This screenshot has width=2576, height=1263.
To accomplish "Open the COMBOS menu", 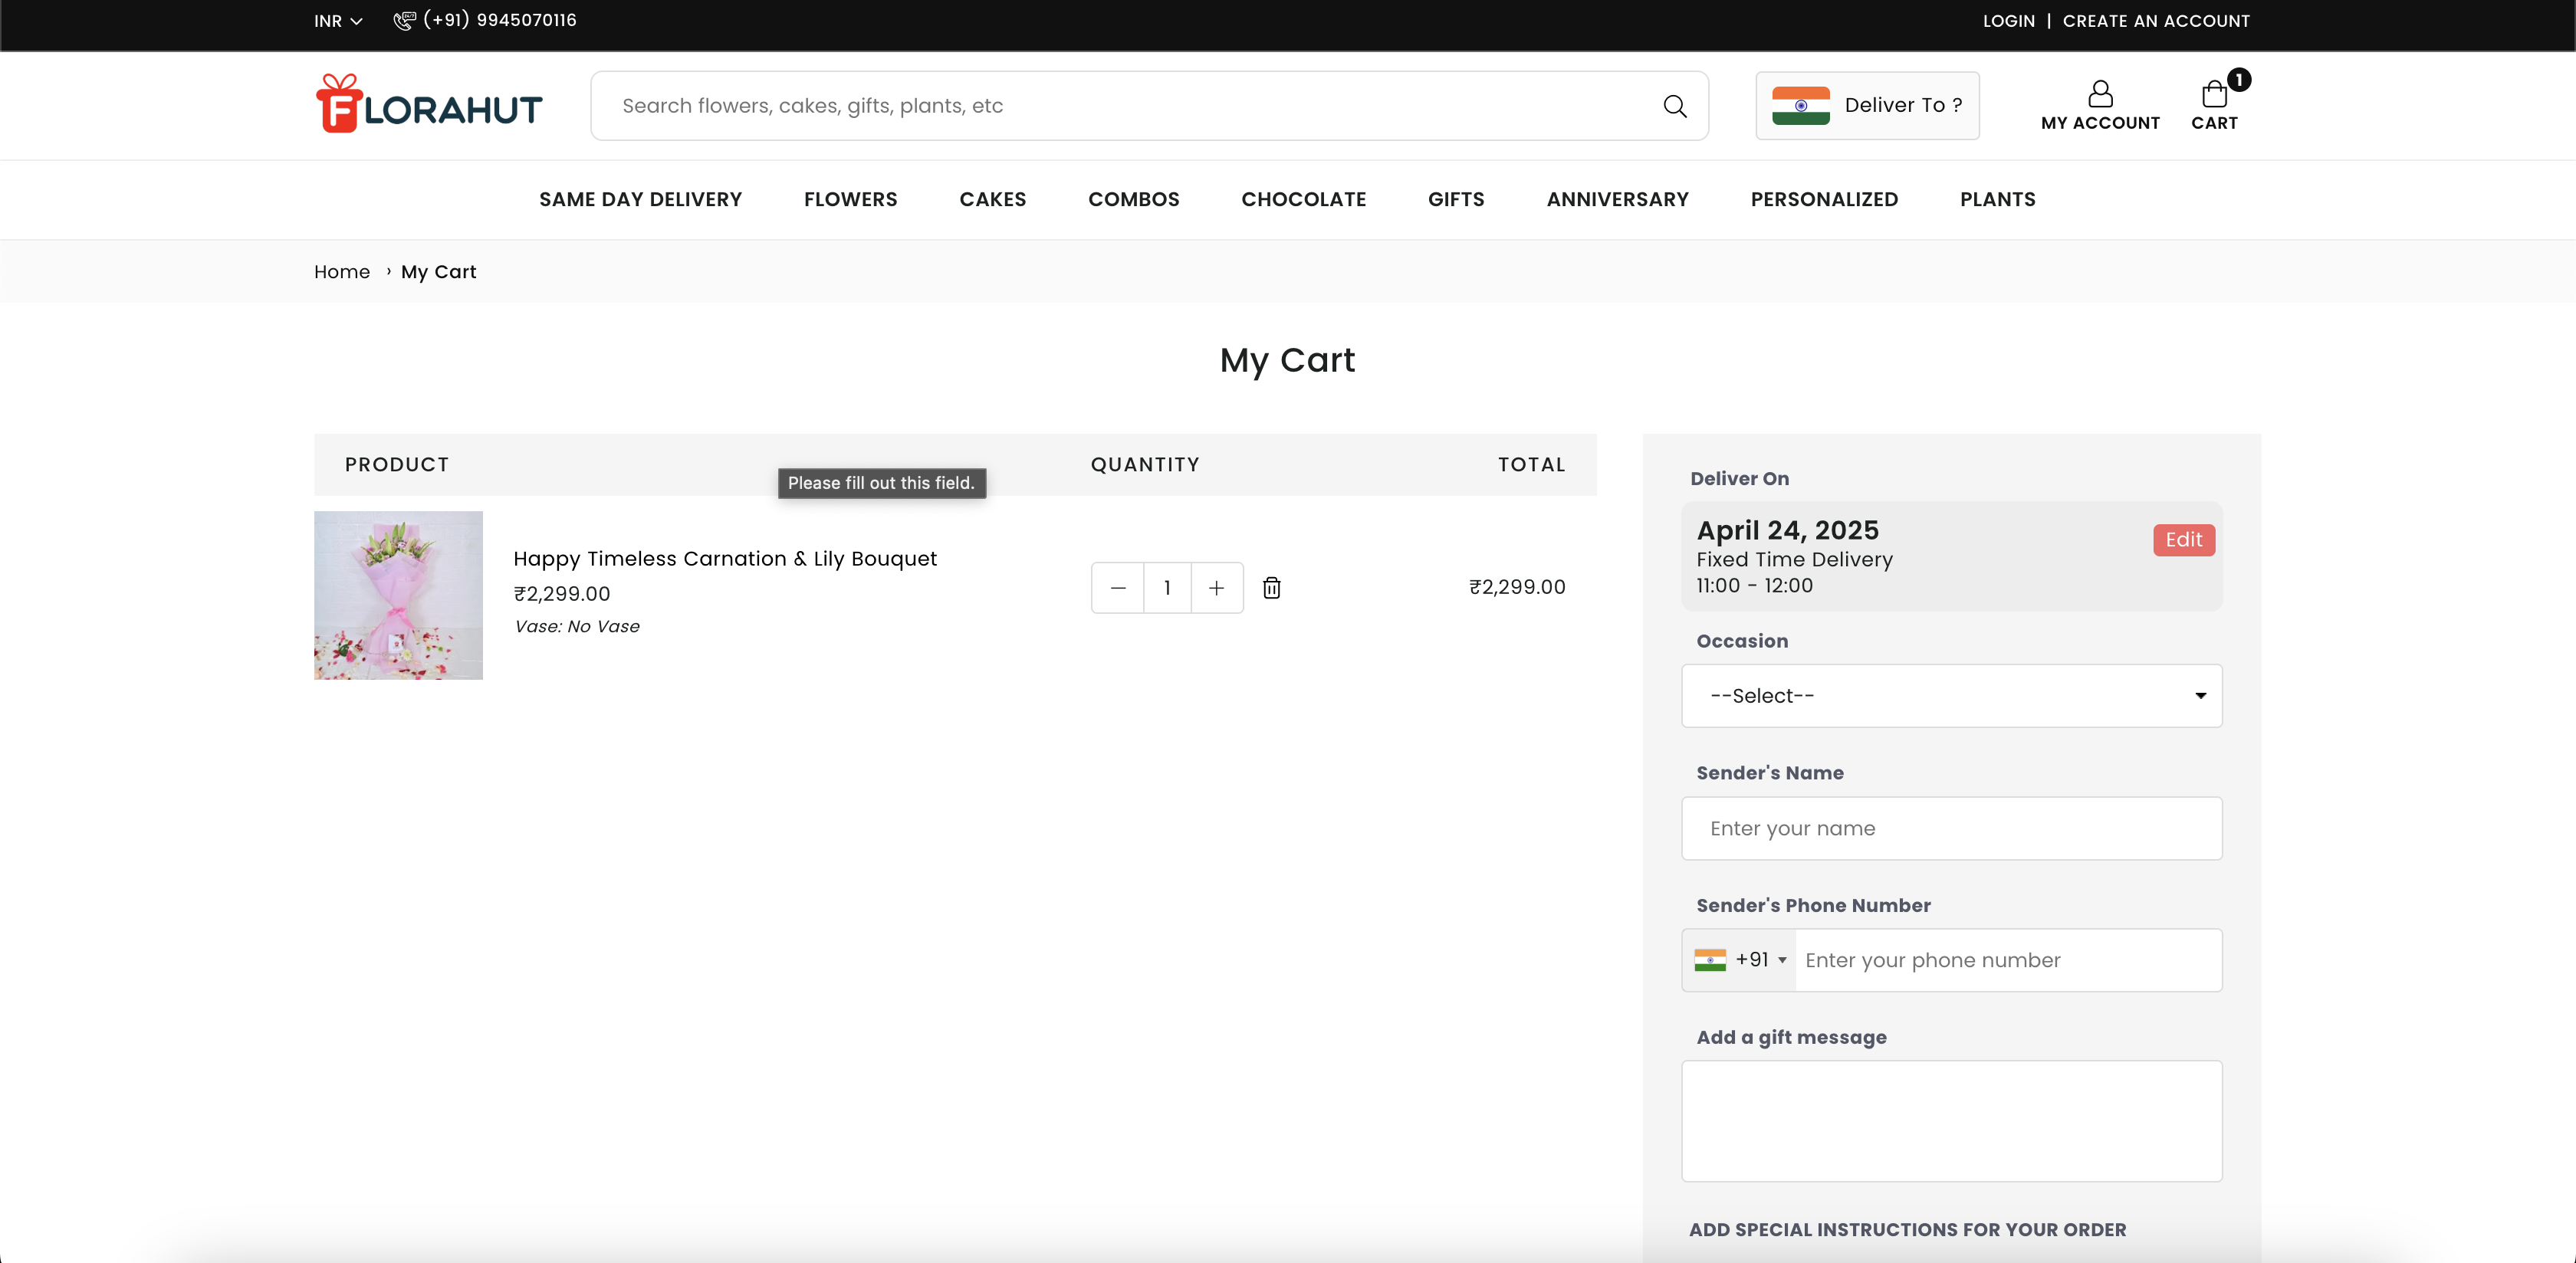I will (1134, 199).
